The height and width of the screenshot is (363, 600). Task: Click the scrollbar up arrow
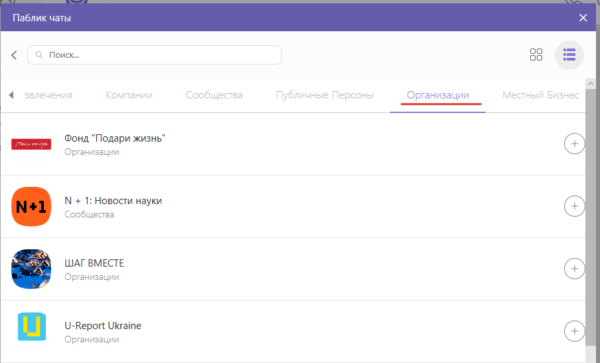click(590, 83)
